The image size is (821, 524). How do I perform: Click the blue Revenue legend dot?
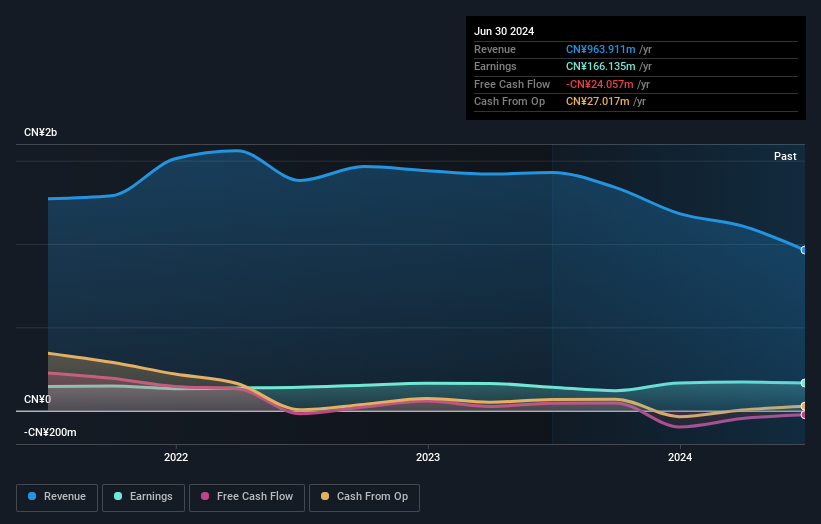(x=32, y=496)
